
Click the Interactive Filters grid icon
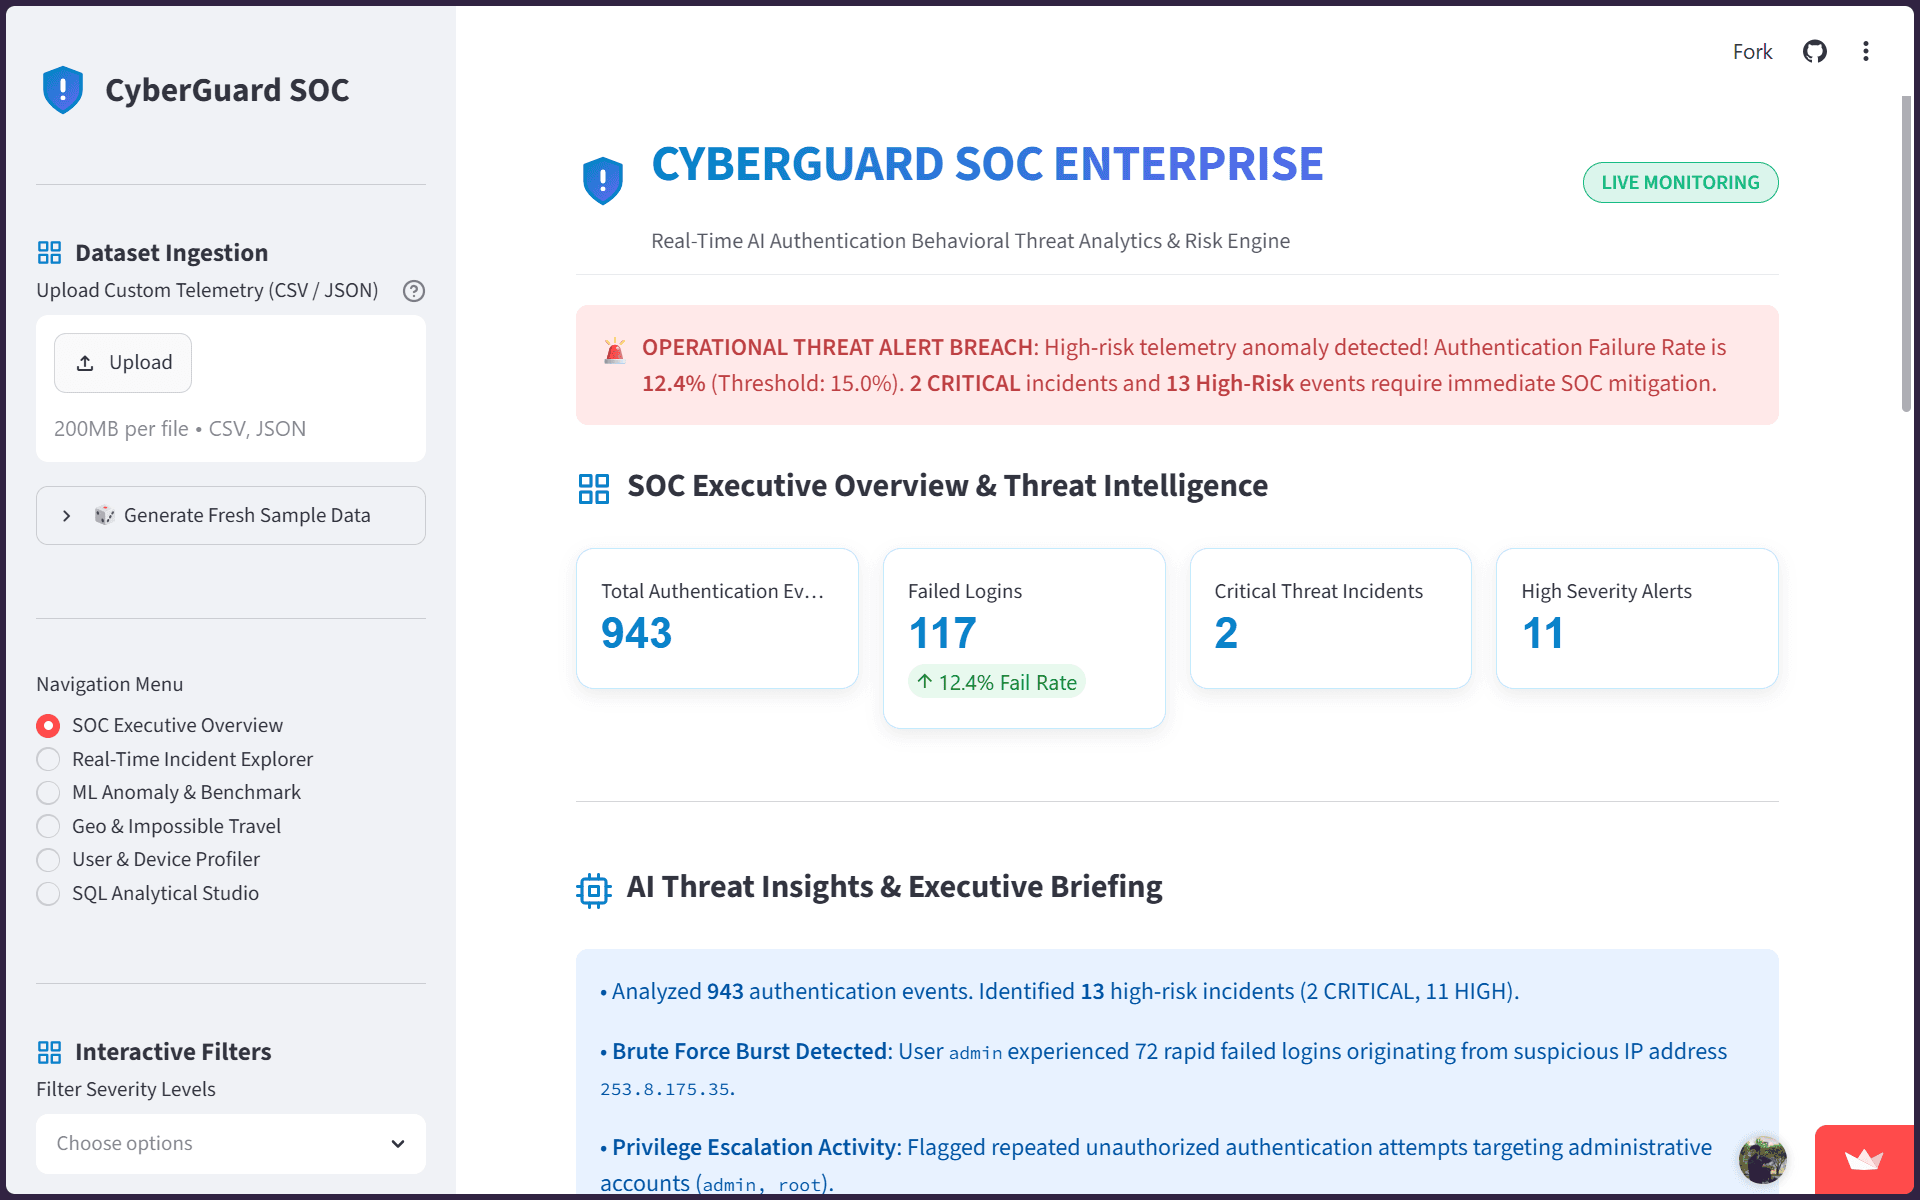coord(49,1052)
